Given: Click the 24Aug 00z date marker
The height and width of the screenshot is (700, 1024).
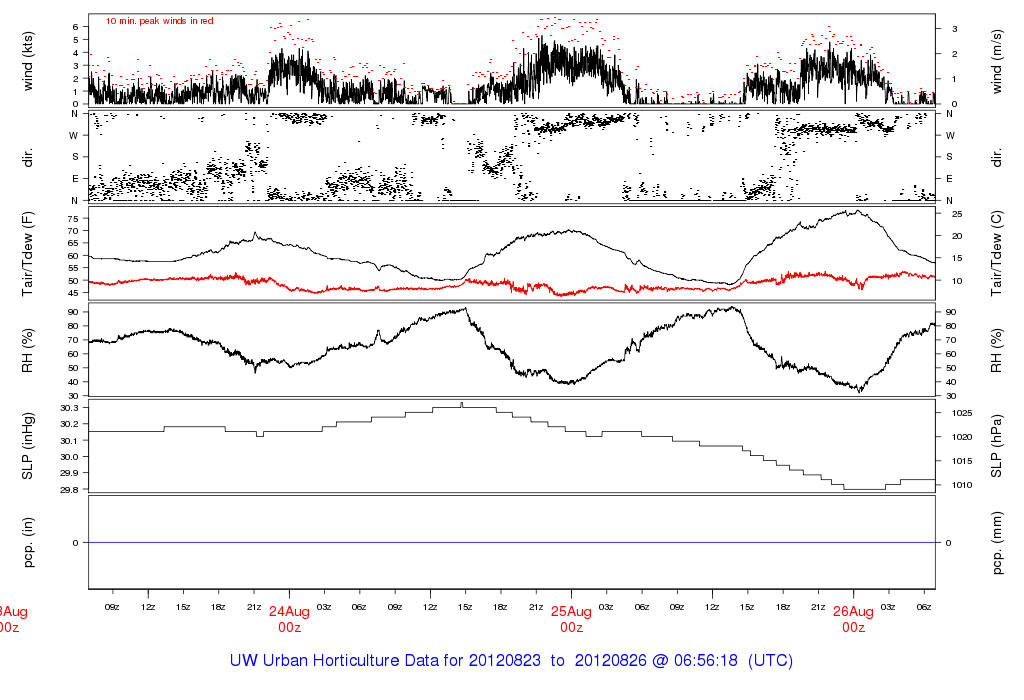Looking at the screenshot, I should click(290, 620).
